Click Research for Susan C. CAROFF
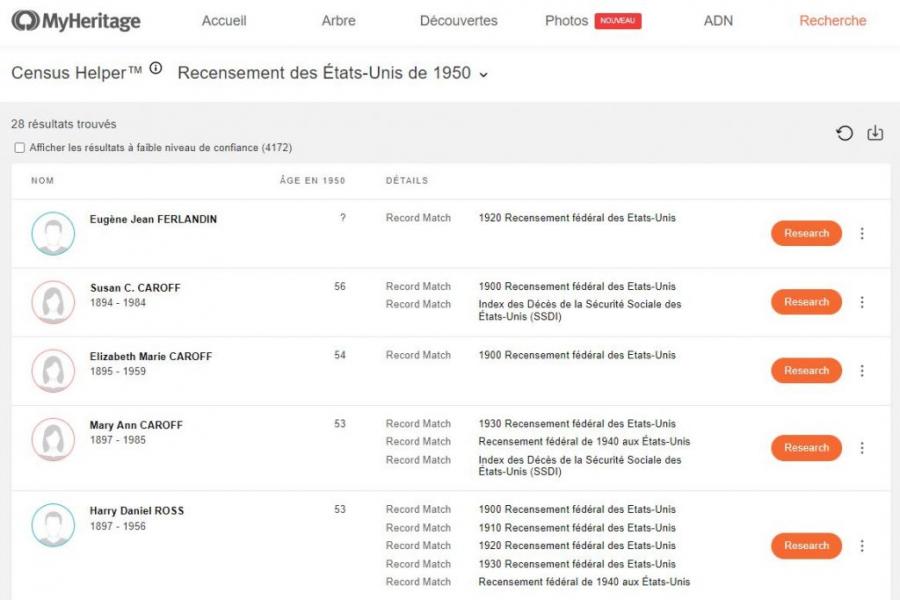The height and width of the screenshot is (600, 900). point(806,302)
